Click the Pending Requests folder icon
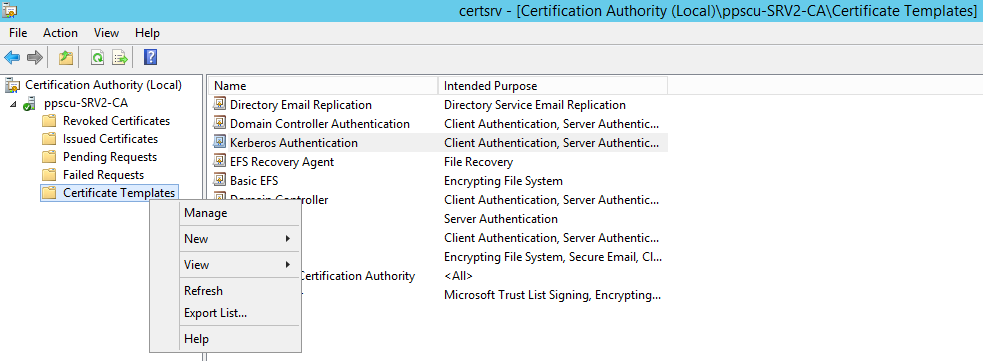This screenshot has height=361, width=983. pyautogui.click(x=49, y=157)
